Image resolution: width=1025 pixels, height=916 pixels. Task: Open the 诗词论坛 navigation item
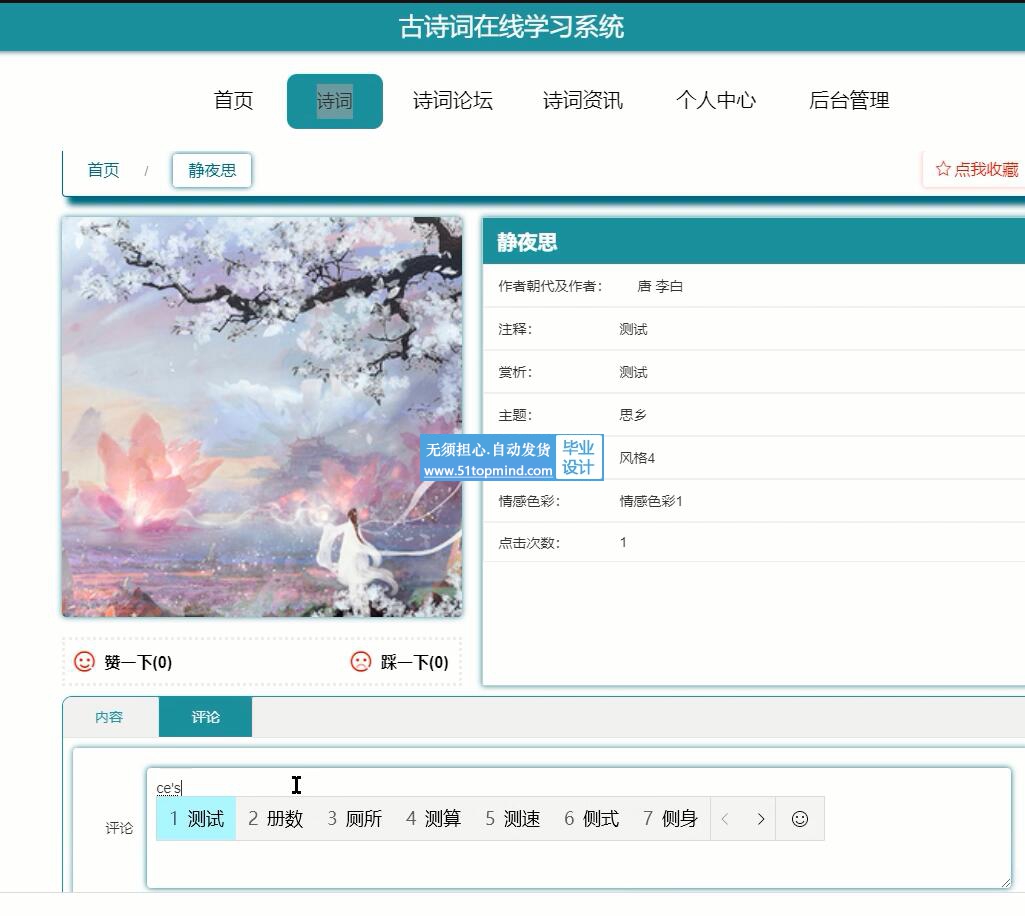[x=452, y=101]
